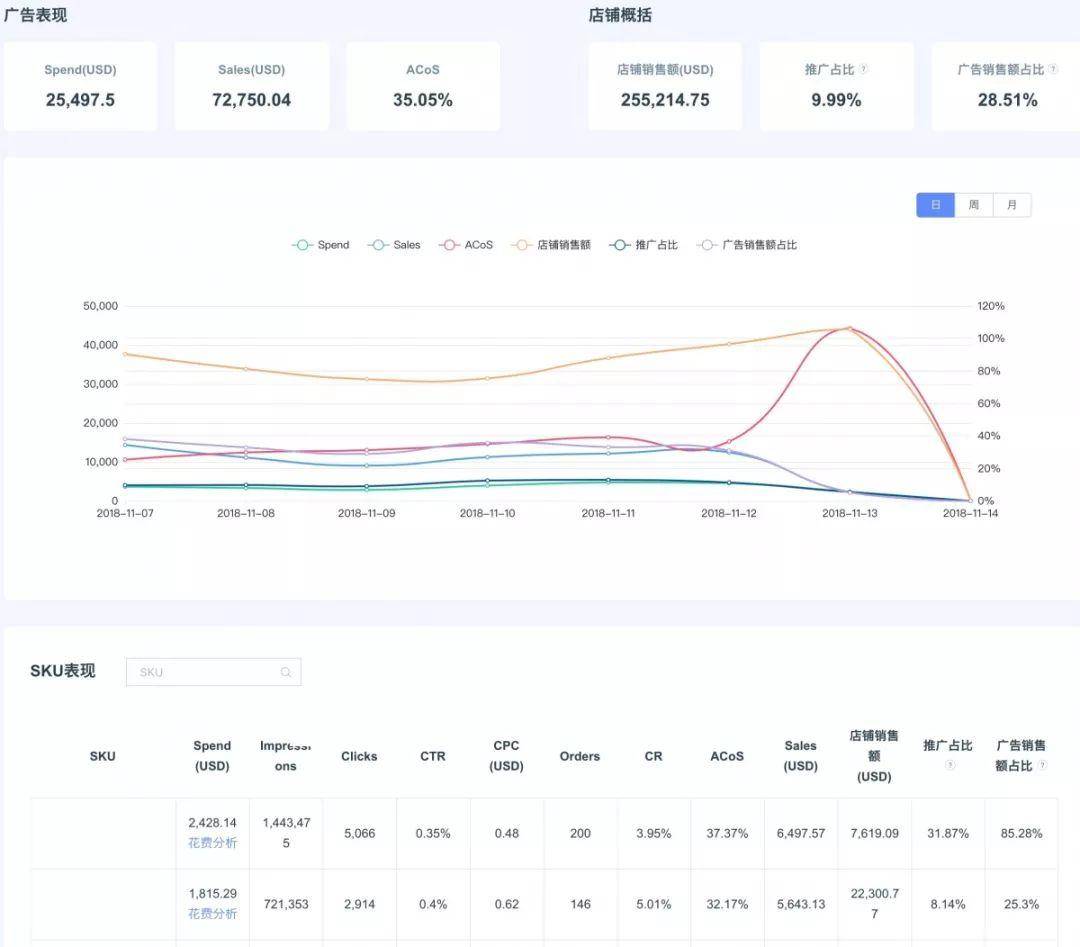Toggle the 广告销售额占比 series in chart legend

click(x=747, y=245)
